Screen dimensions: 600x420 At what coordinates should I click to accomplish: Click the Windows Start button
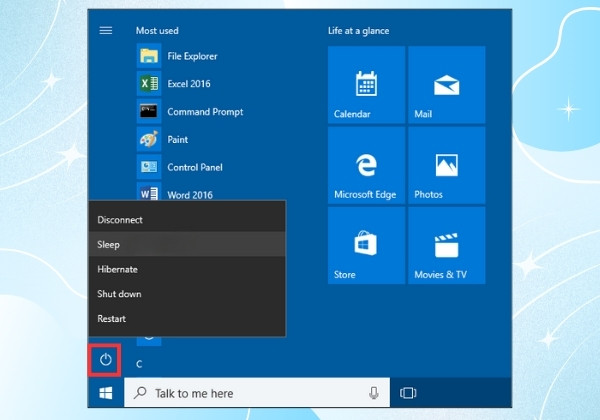pos(106,393)
